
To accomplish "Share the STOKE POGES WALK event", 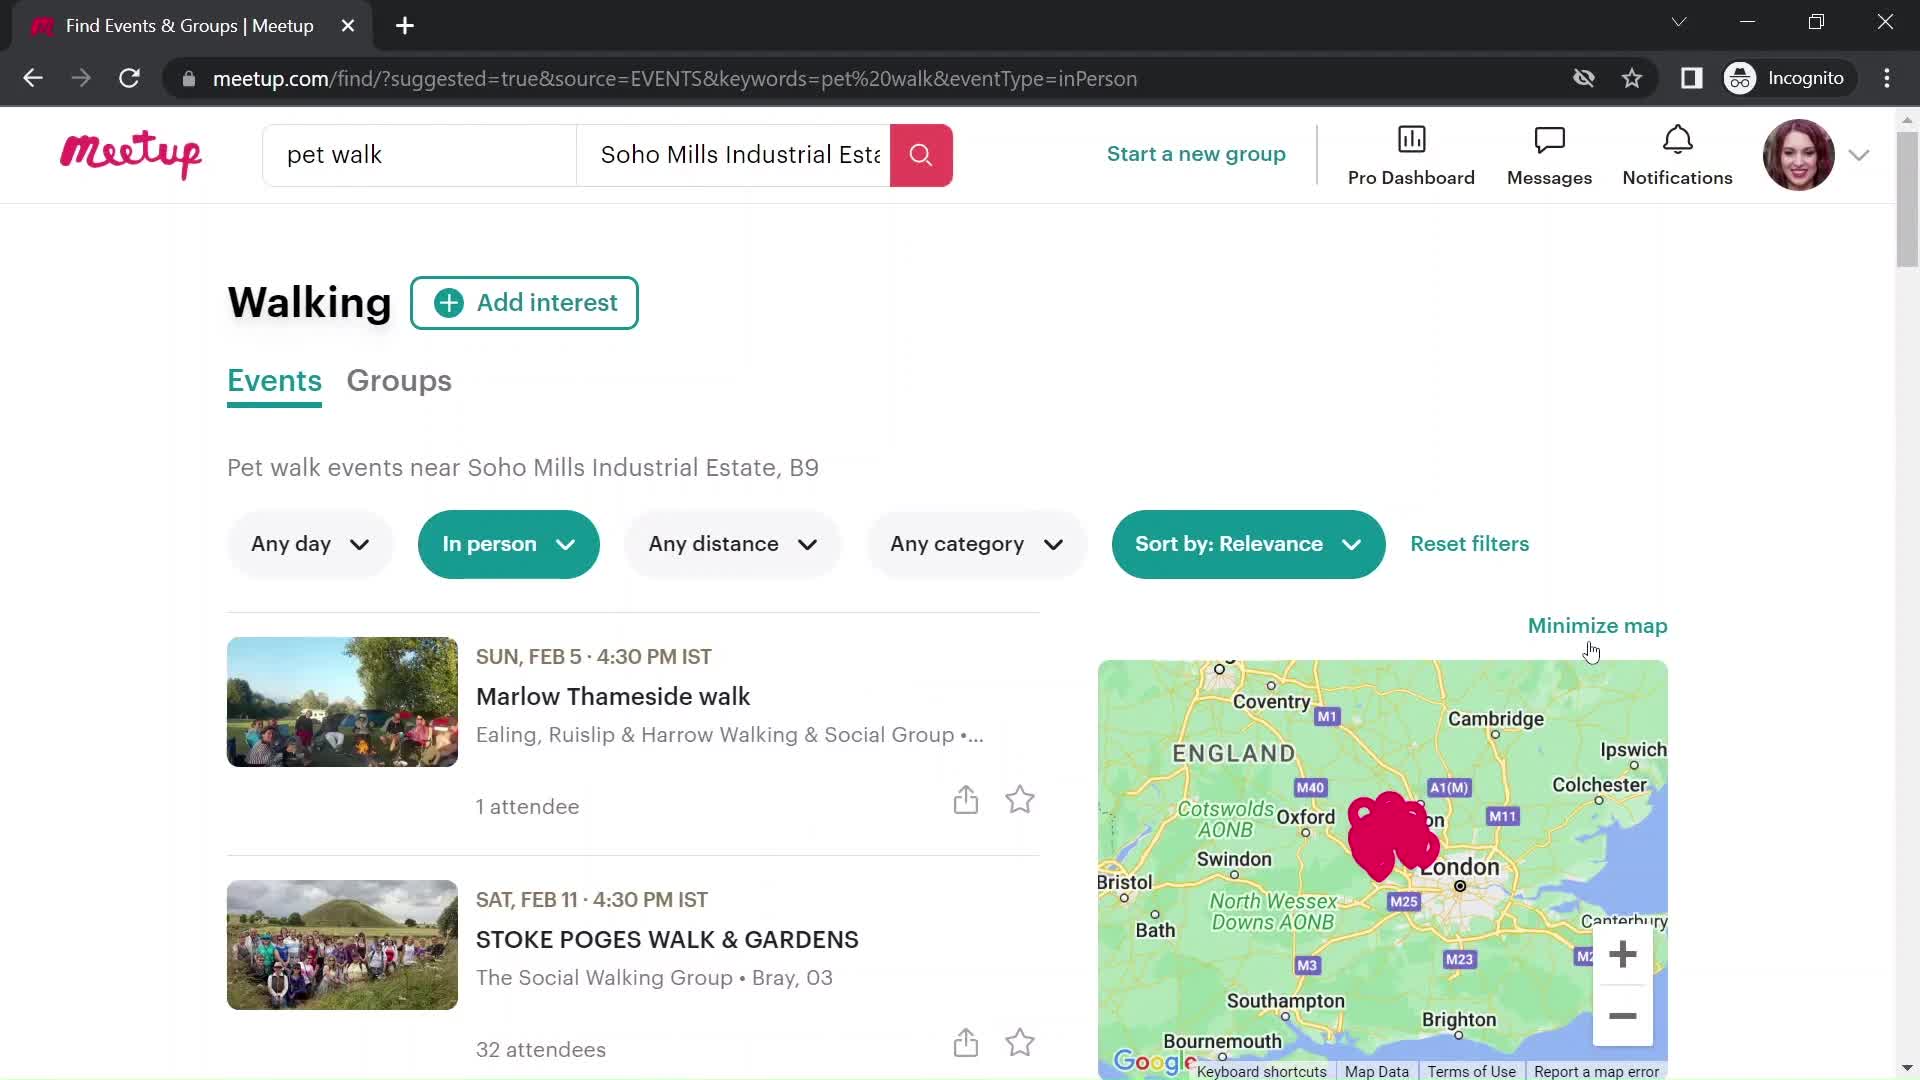I will 965,1043.
